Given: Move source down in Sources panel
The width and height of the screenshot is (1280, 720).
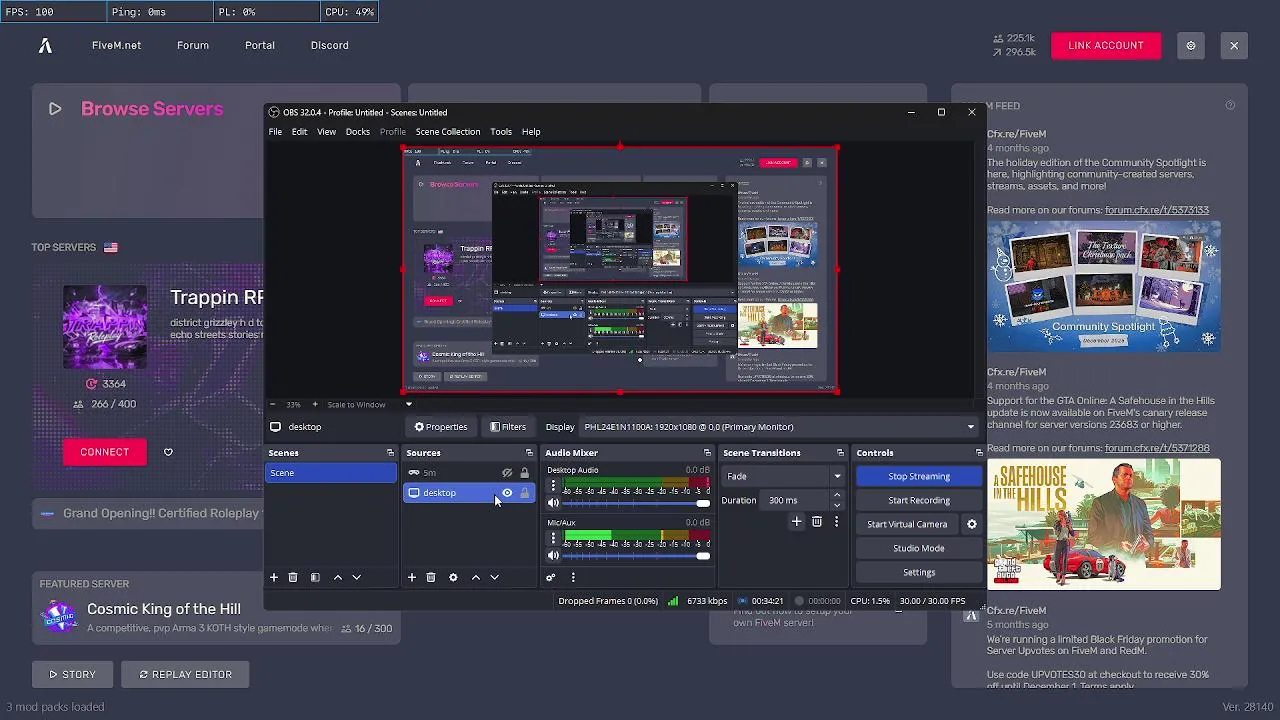Looking at the screenshot, I should click(x=494, y=577).
